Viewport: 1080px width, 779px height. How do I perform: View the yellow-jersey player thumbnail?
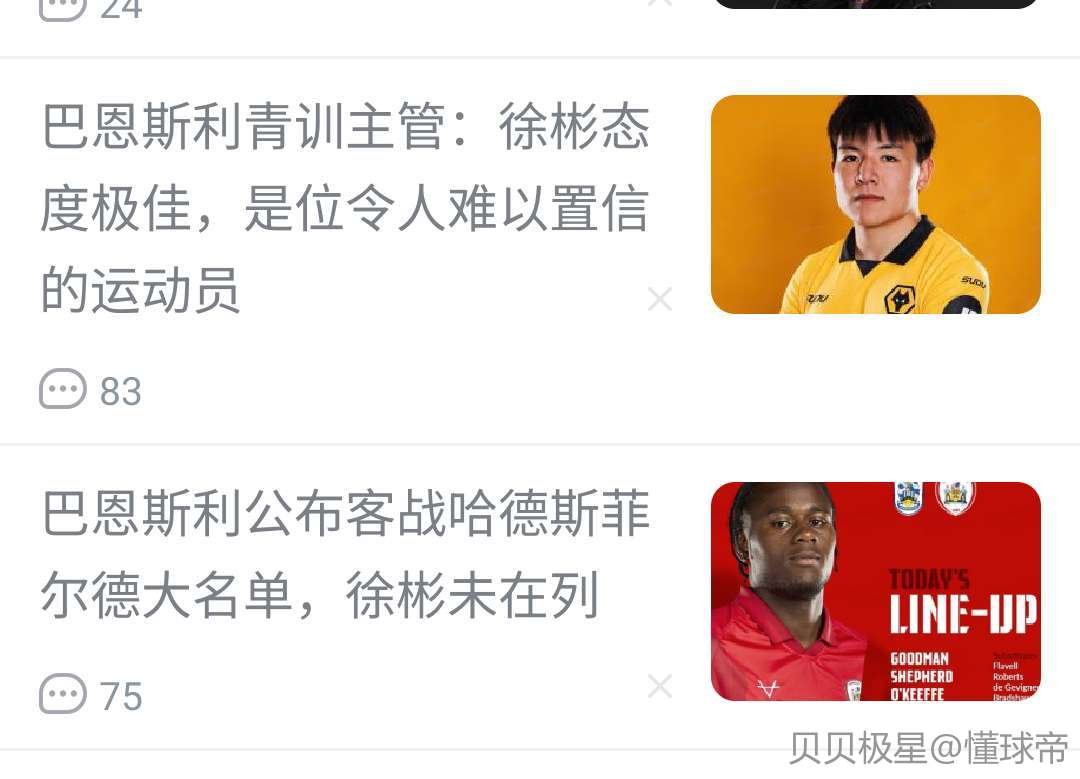875,205
